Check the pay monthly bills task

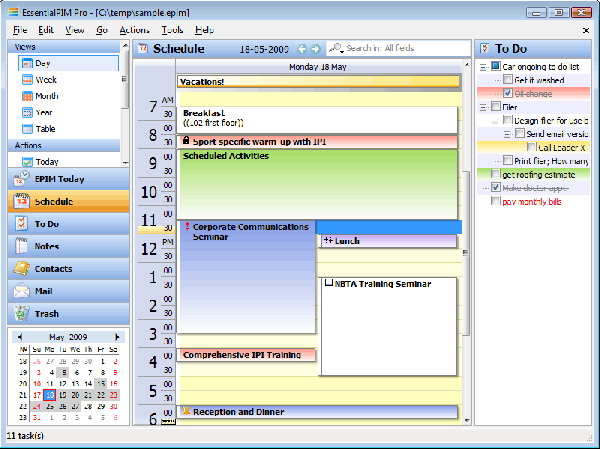[x=496, y=201]
